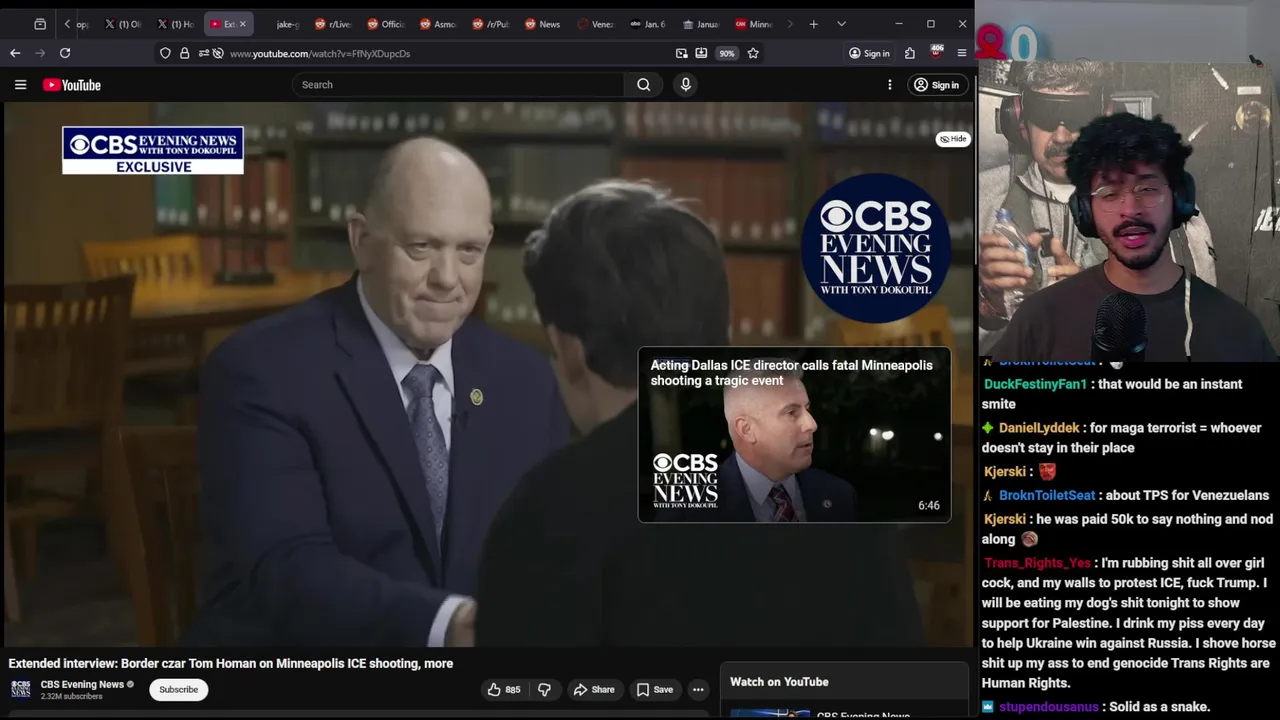Open YouTube guide hamburger menu

click(x=20, y=85)
